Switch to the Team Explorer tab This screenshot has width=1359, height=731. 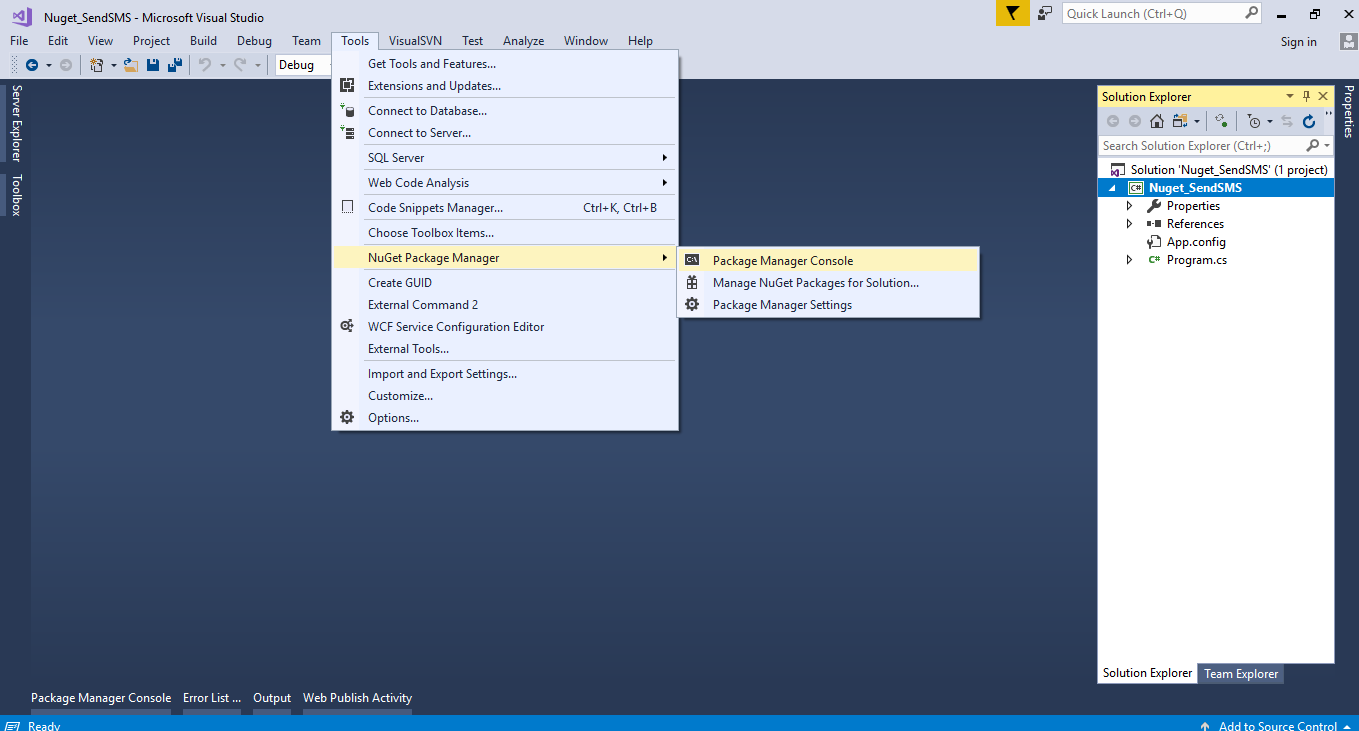tap(1240, 673)
